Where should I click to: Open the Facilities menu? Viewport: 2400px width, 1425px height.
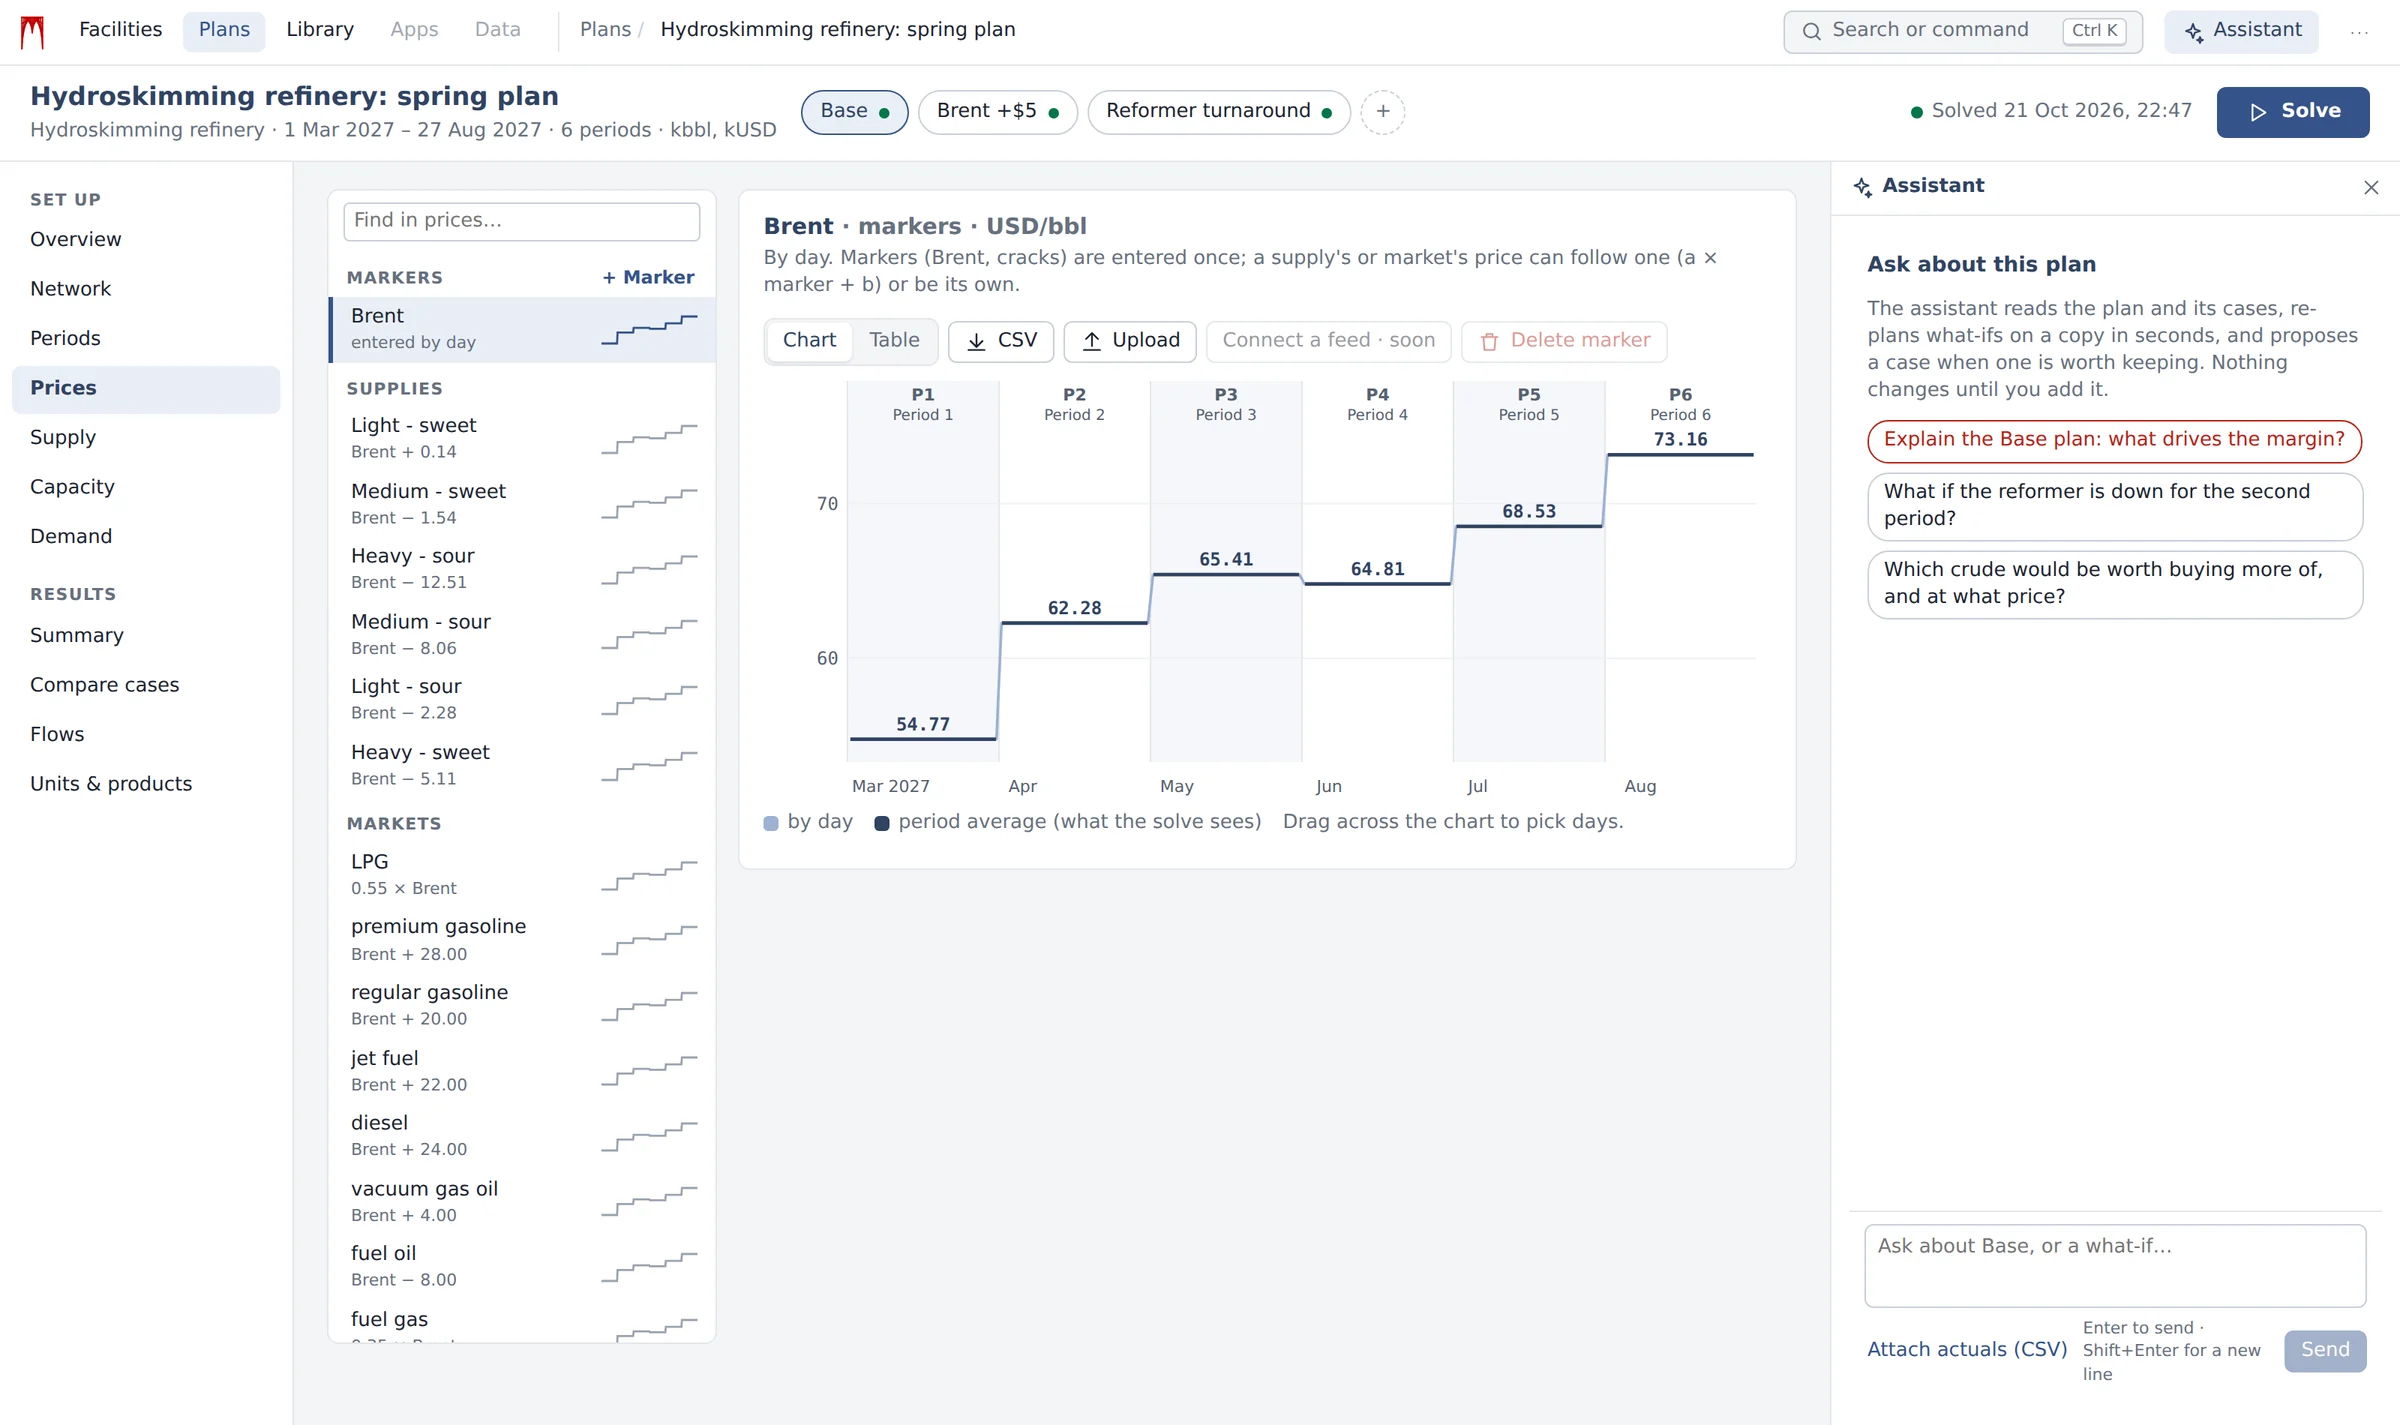[120, 30]
